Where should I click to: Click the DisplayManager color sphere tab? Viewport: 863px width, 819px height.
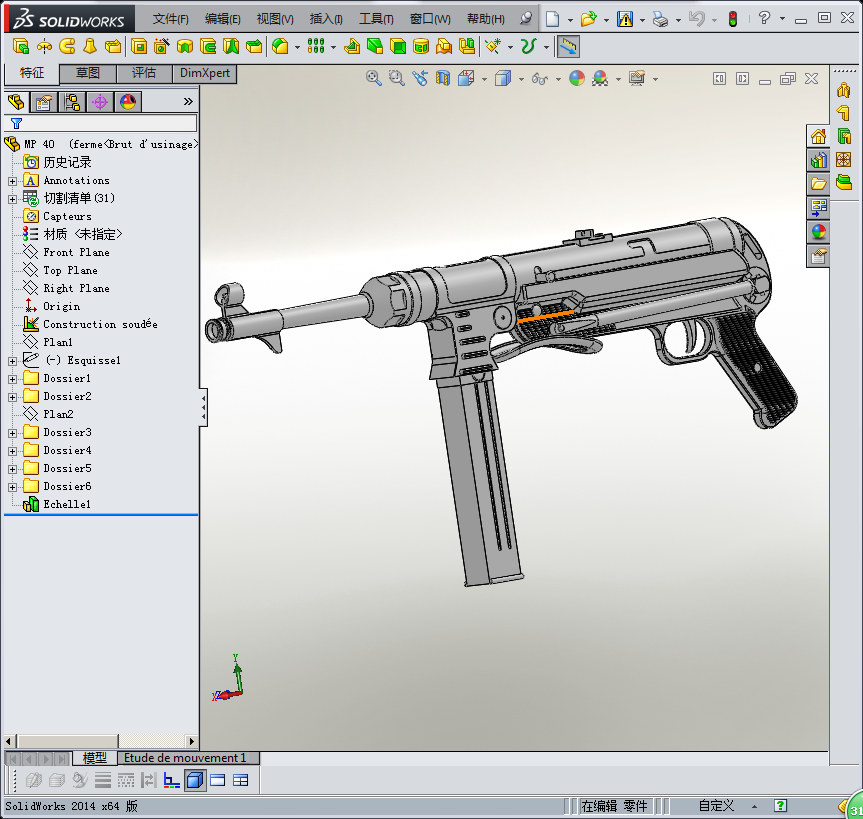[128, 101]
